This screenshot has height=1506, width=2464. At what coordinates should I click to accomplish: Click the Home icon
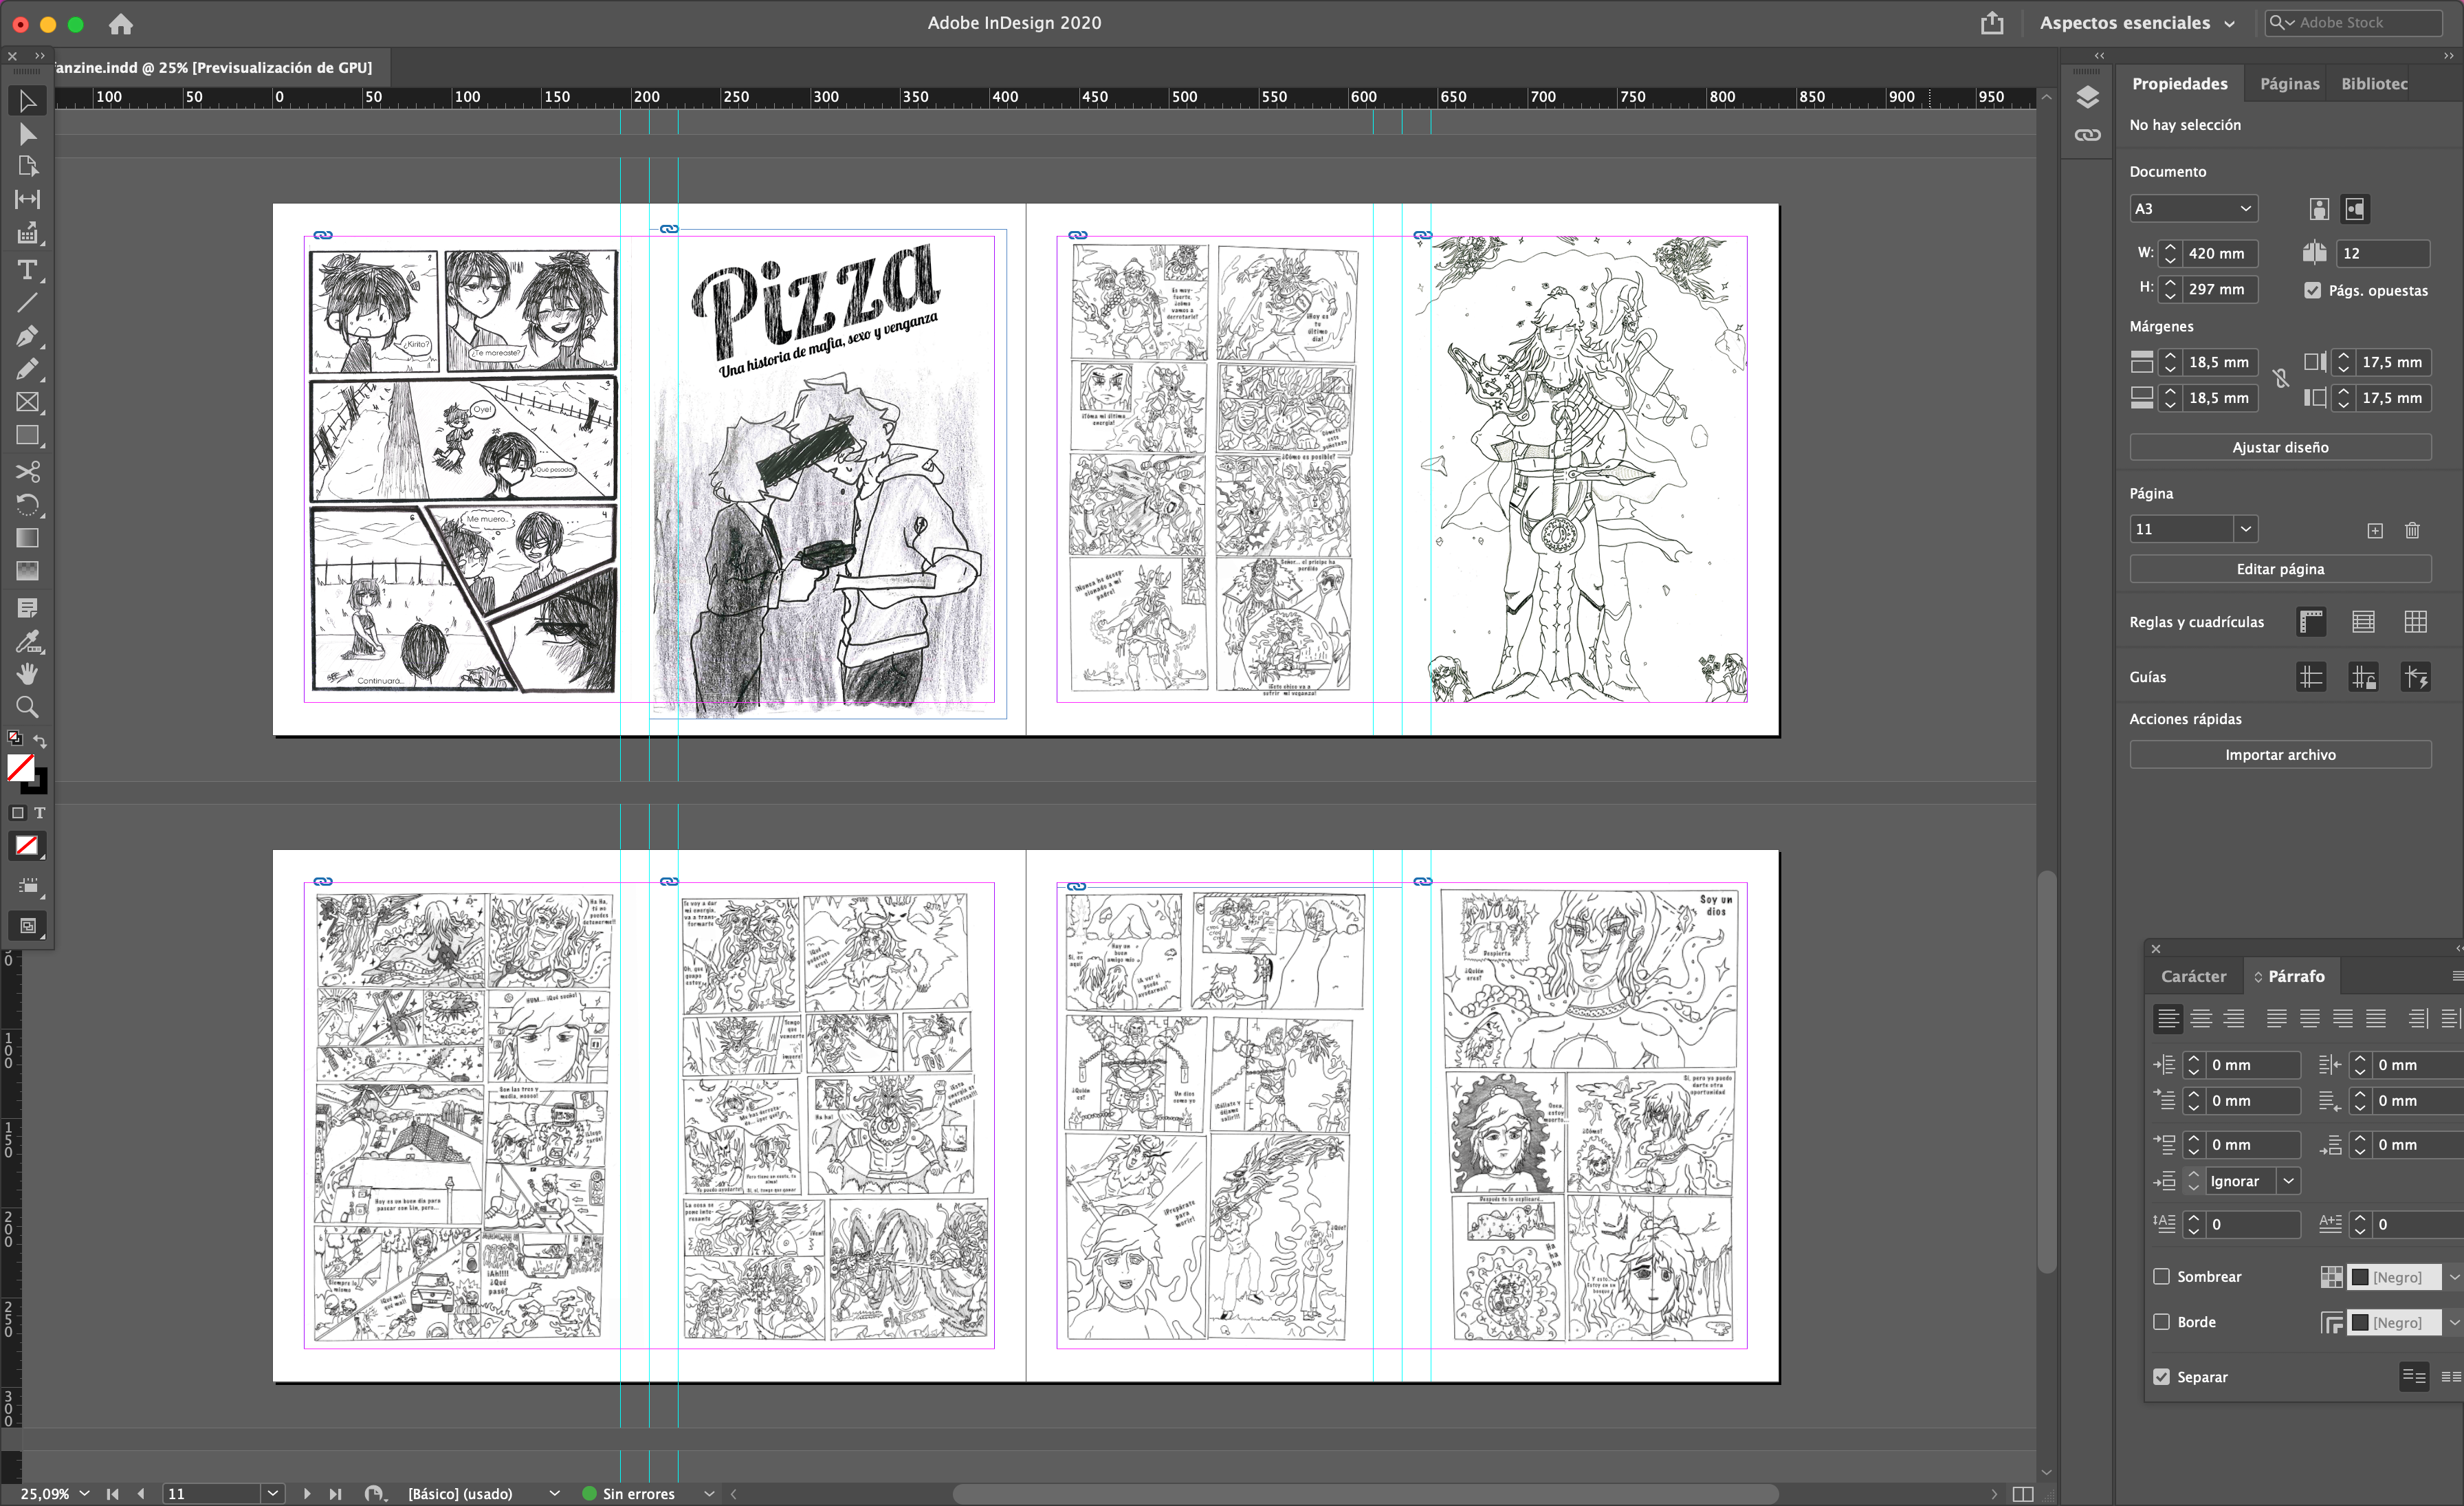121,23
